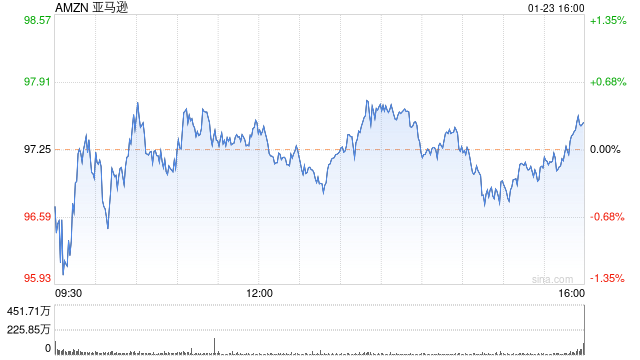Click the -0.68% percent label

point(607,216)
